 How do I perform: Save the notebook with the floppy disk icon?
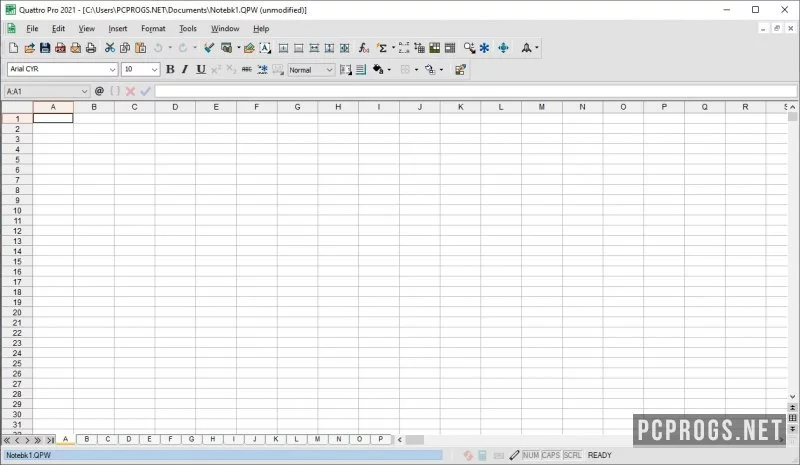click(x=45, y=48)
